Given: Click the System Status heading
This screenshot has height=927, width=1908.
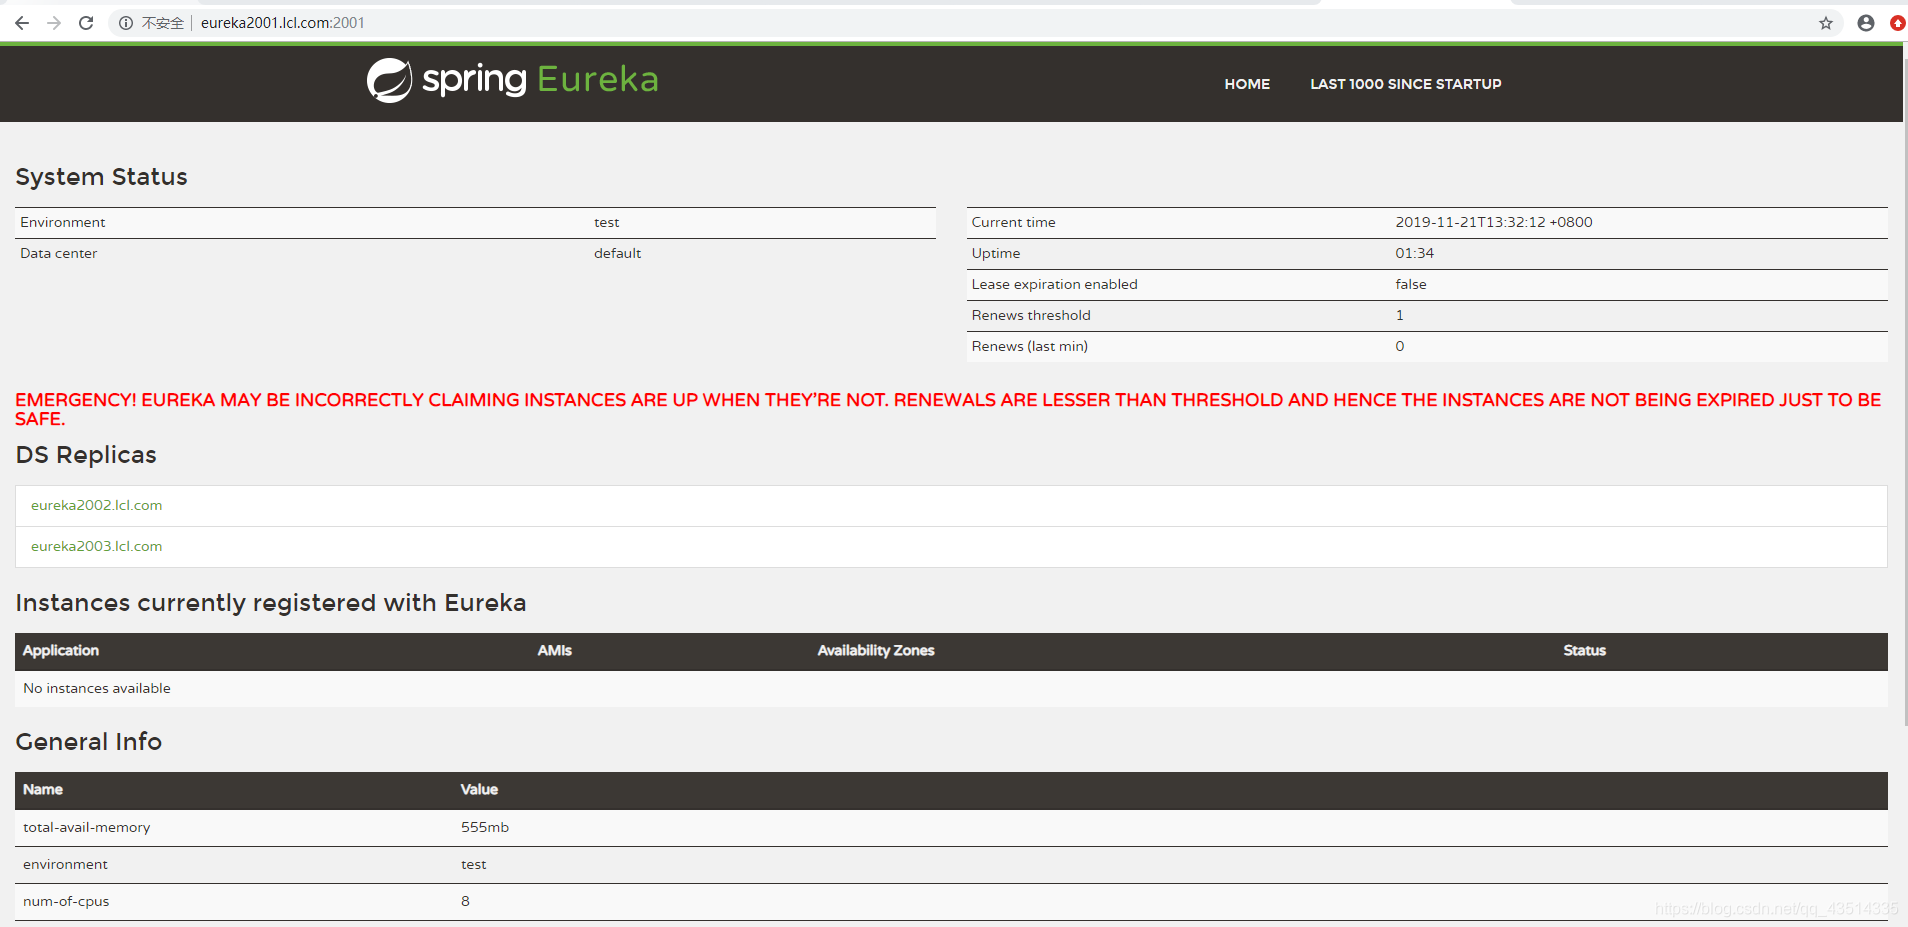Looking at the screenshot, I should (101, 176).
